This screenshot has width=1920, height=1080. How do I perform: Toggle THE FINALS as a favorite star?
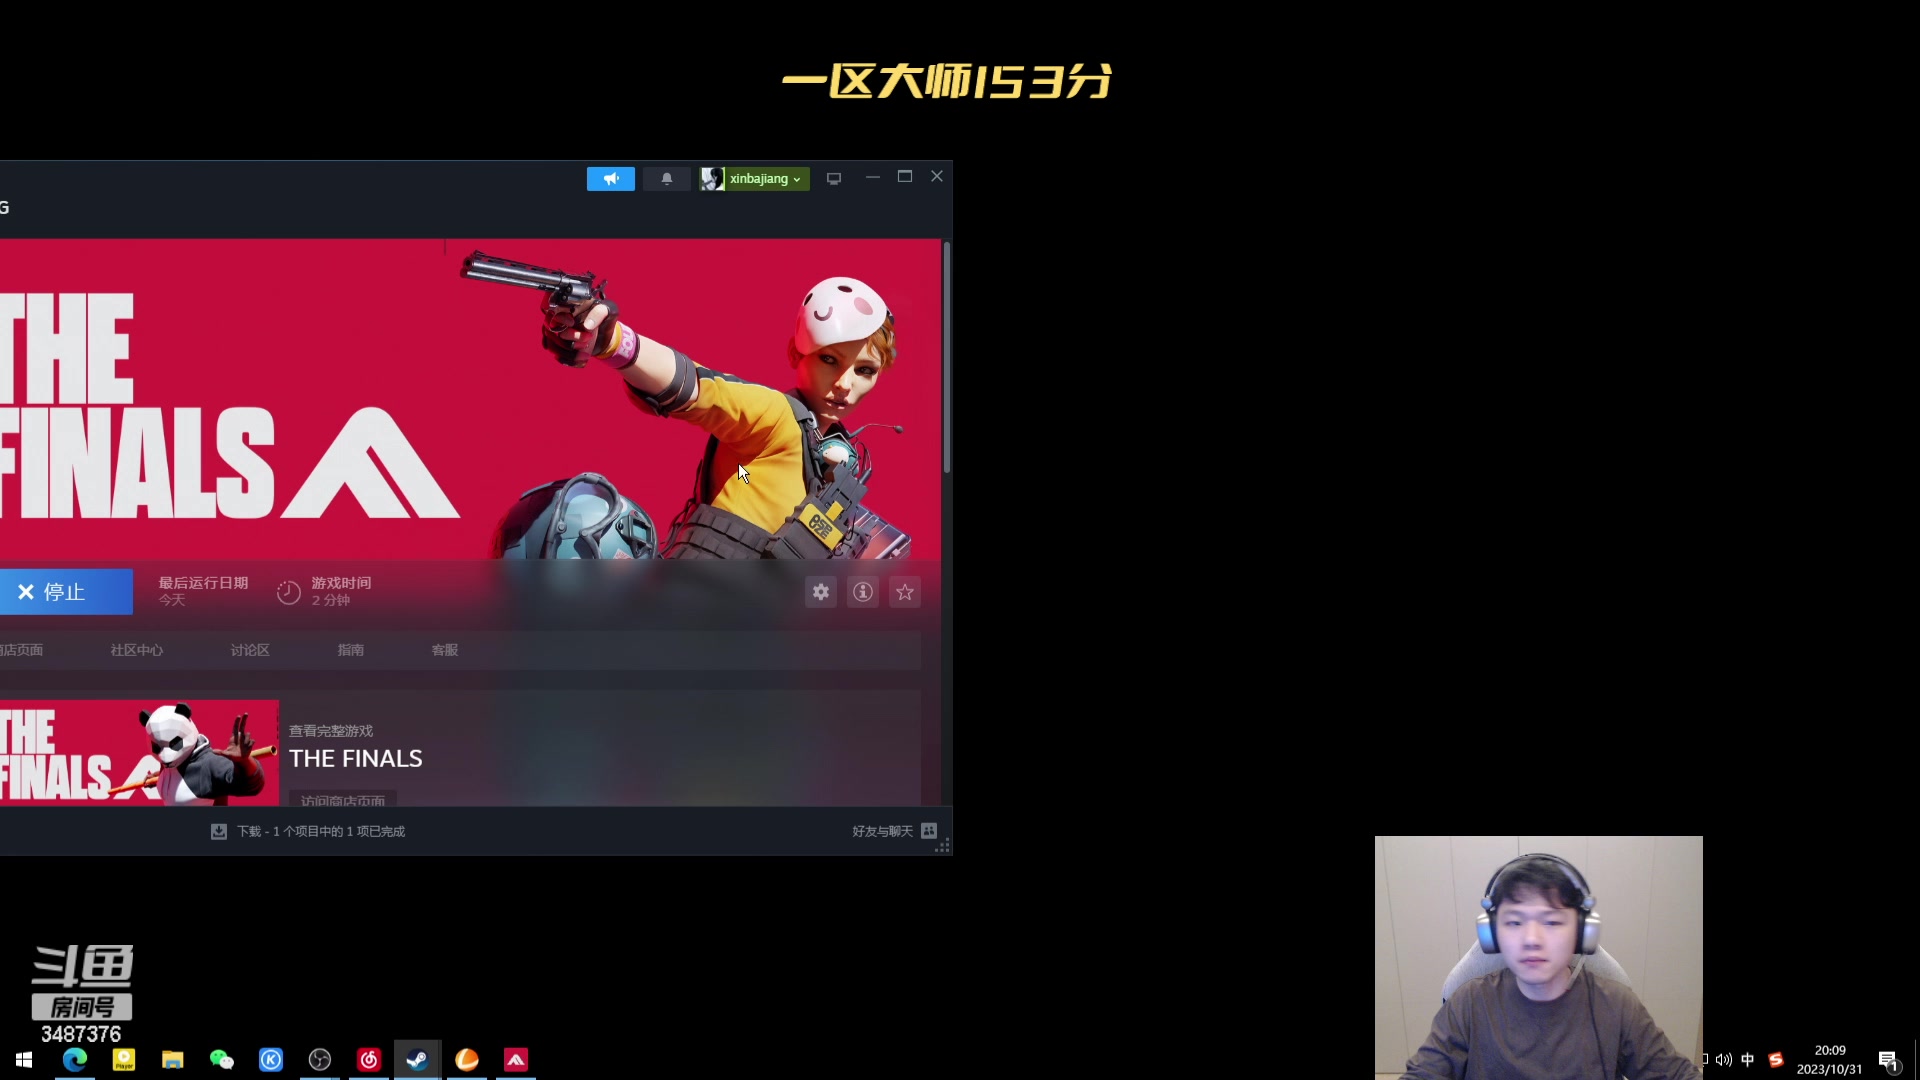904,592
